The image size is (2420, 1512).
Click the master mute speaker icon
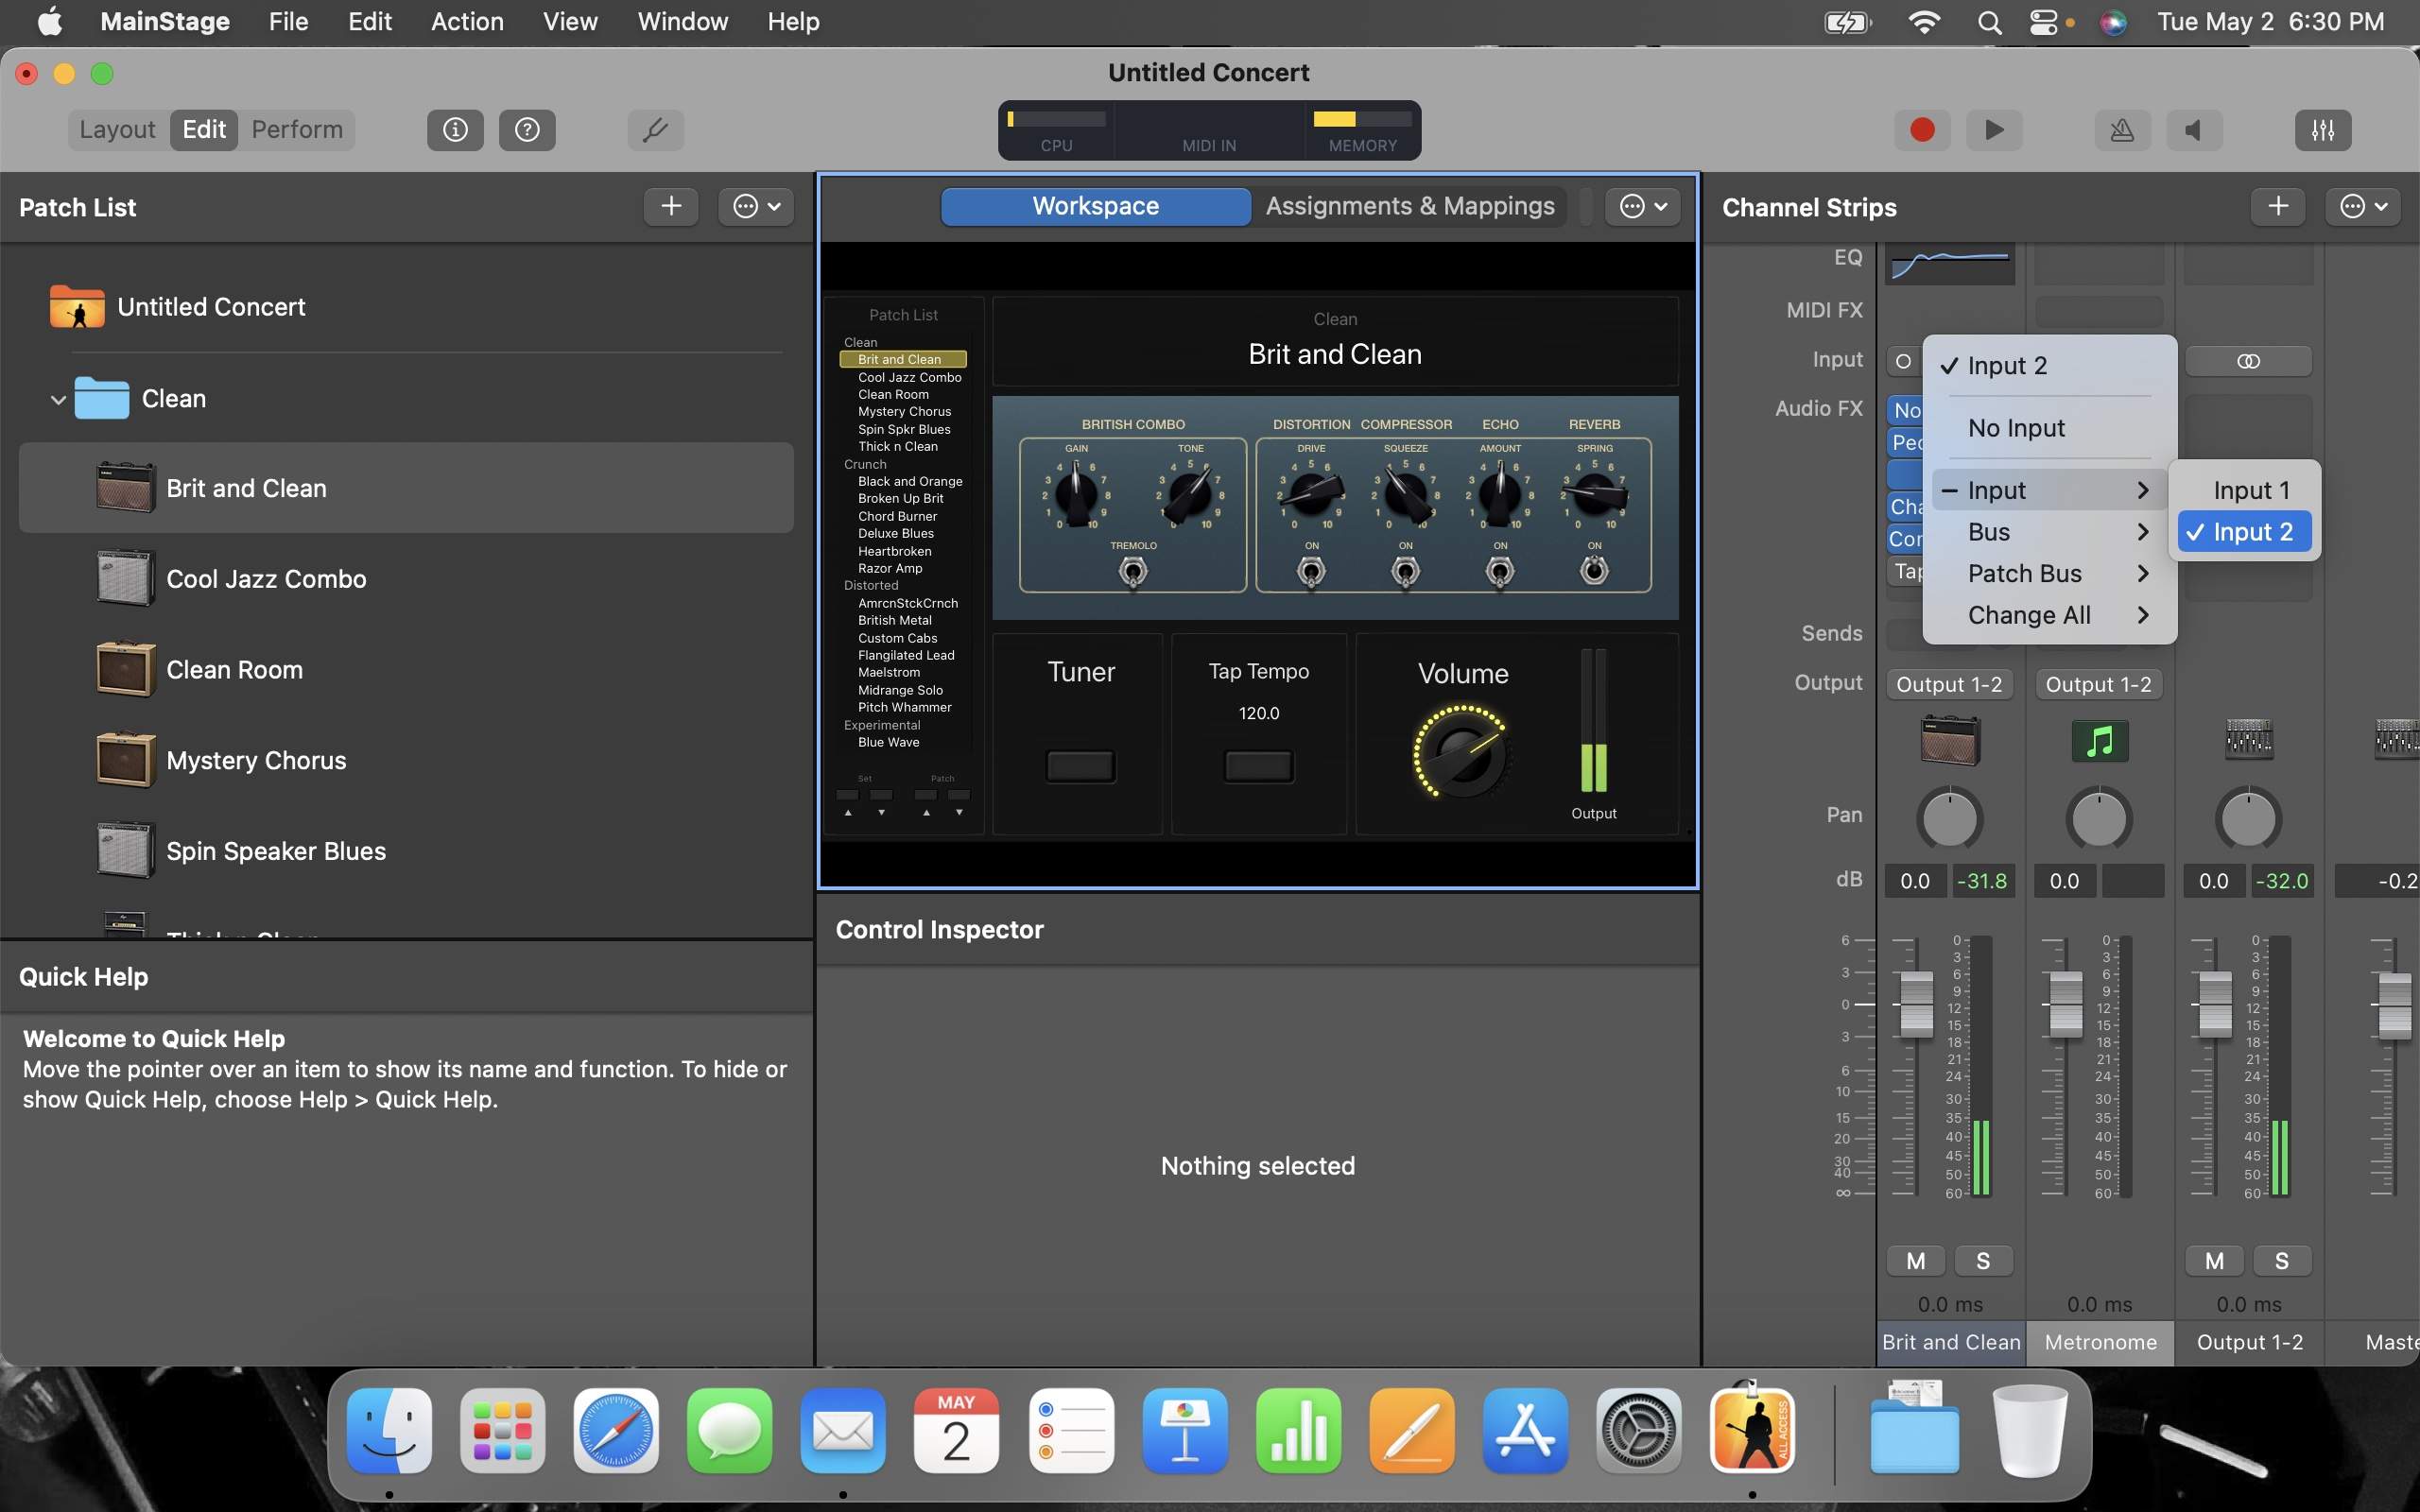(2194, 130)
